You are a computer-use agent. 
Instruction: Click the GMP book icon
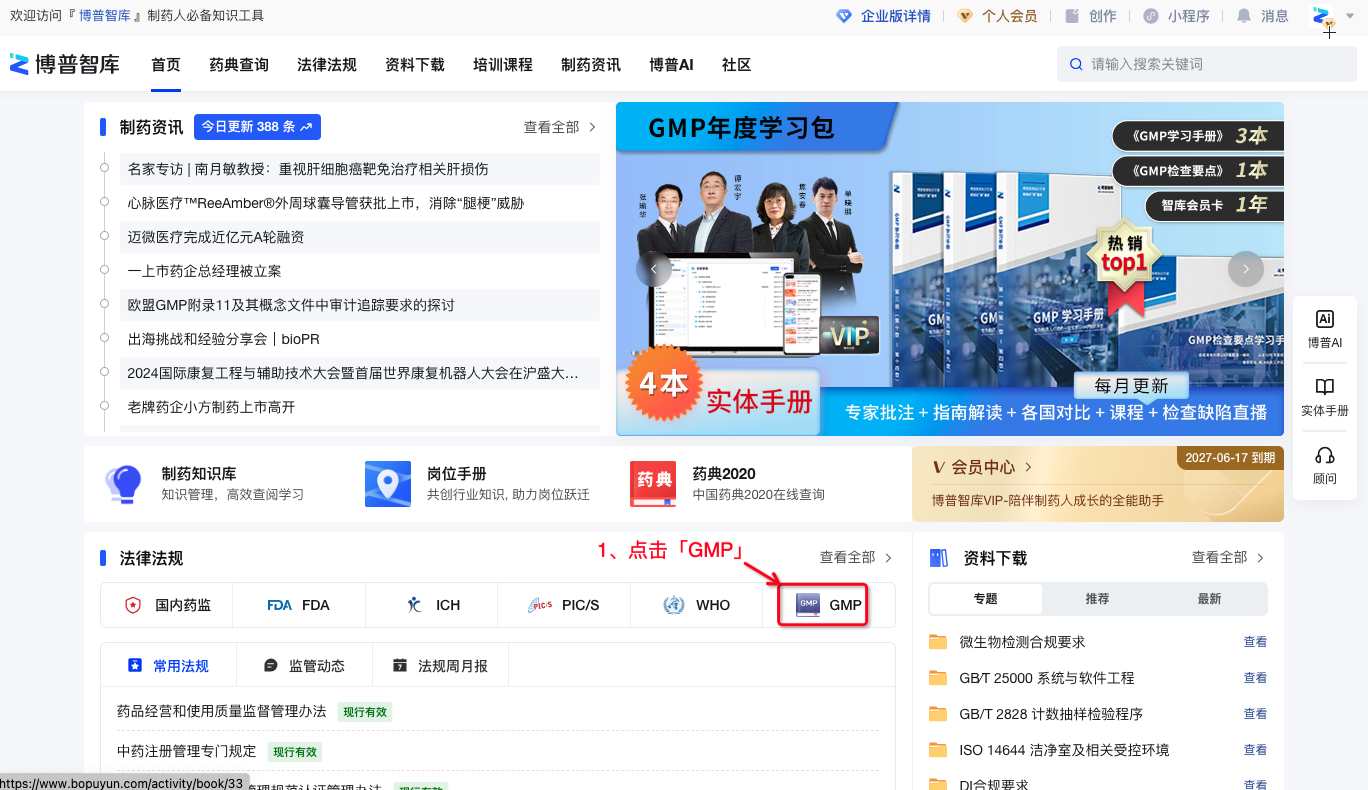(x=808, y=605)
